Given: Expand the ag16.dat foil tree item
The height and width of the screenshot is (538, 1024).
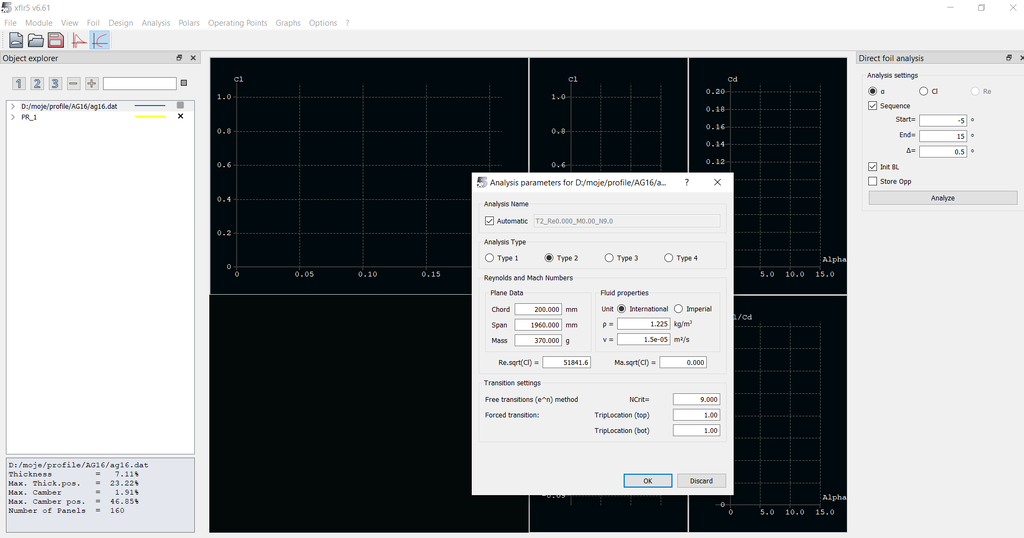Looking at the screenshot, I should (x=12, y=106).
